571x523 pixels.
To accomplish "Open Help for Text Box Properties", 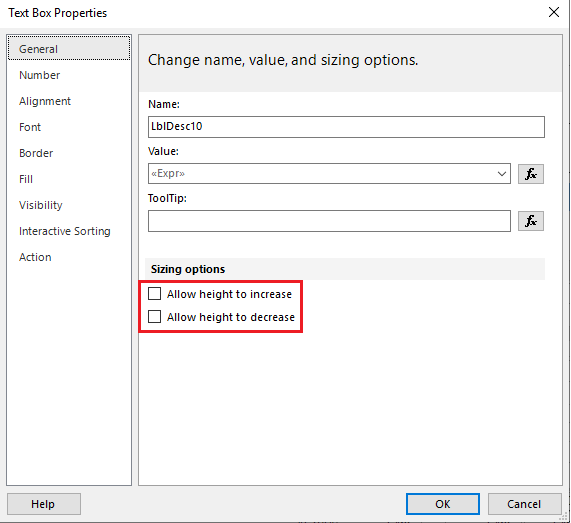I will (44, 504).
